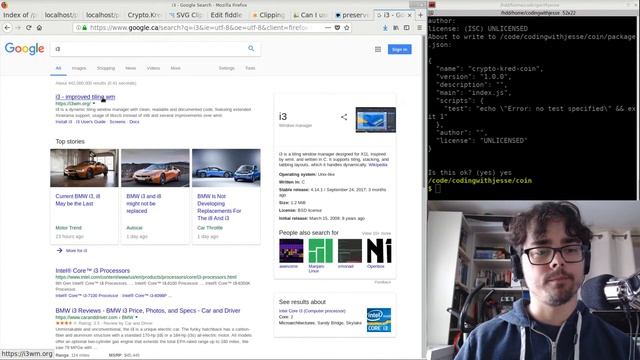Click the browser forward arrow
The width and height of the screenshot is (640, 360).
pyautogui.click(x=18, y=28)
